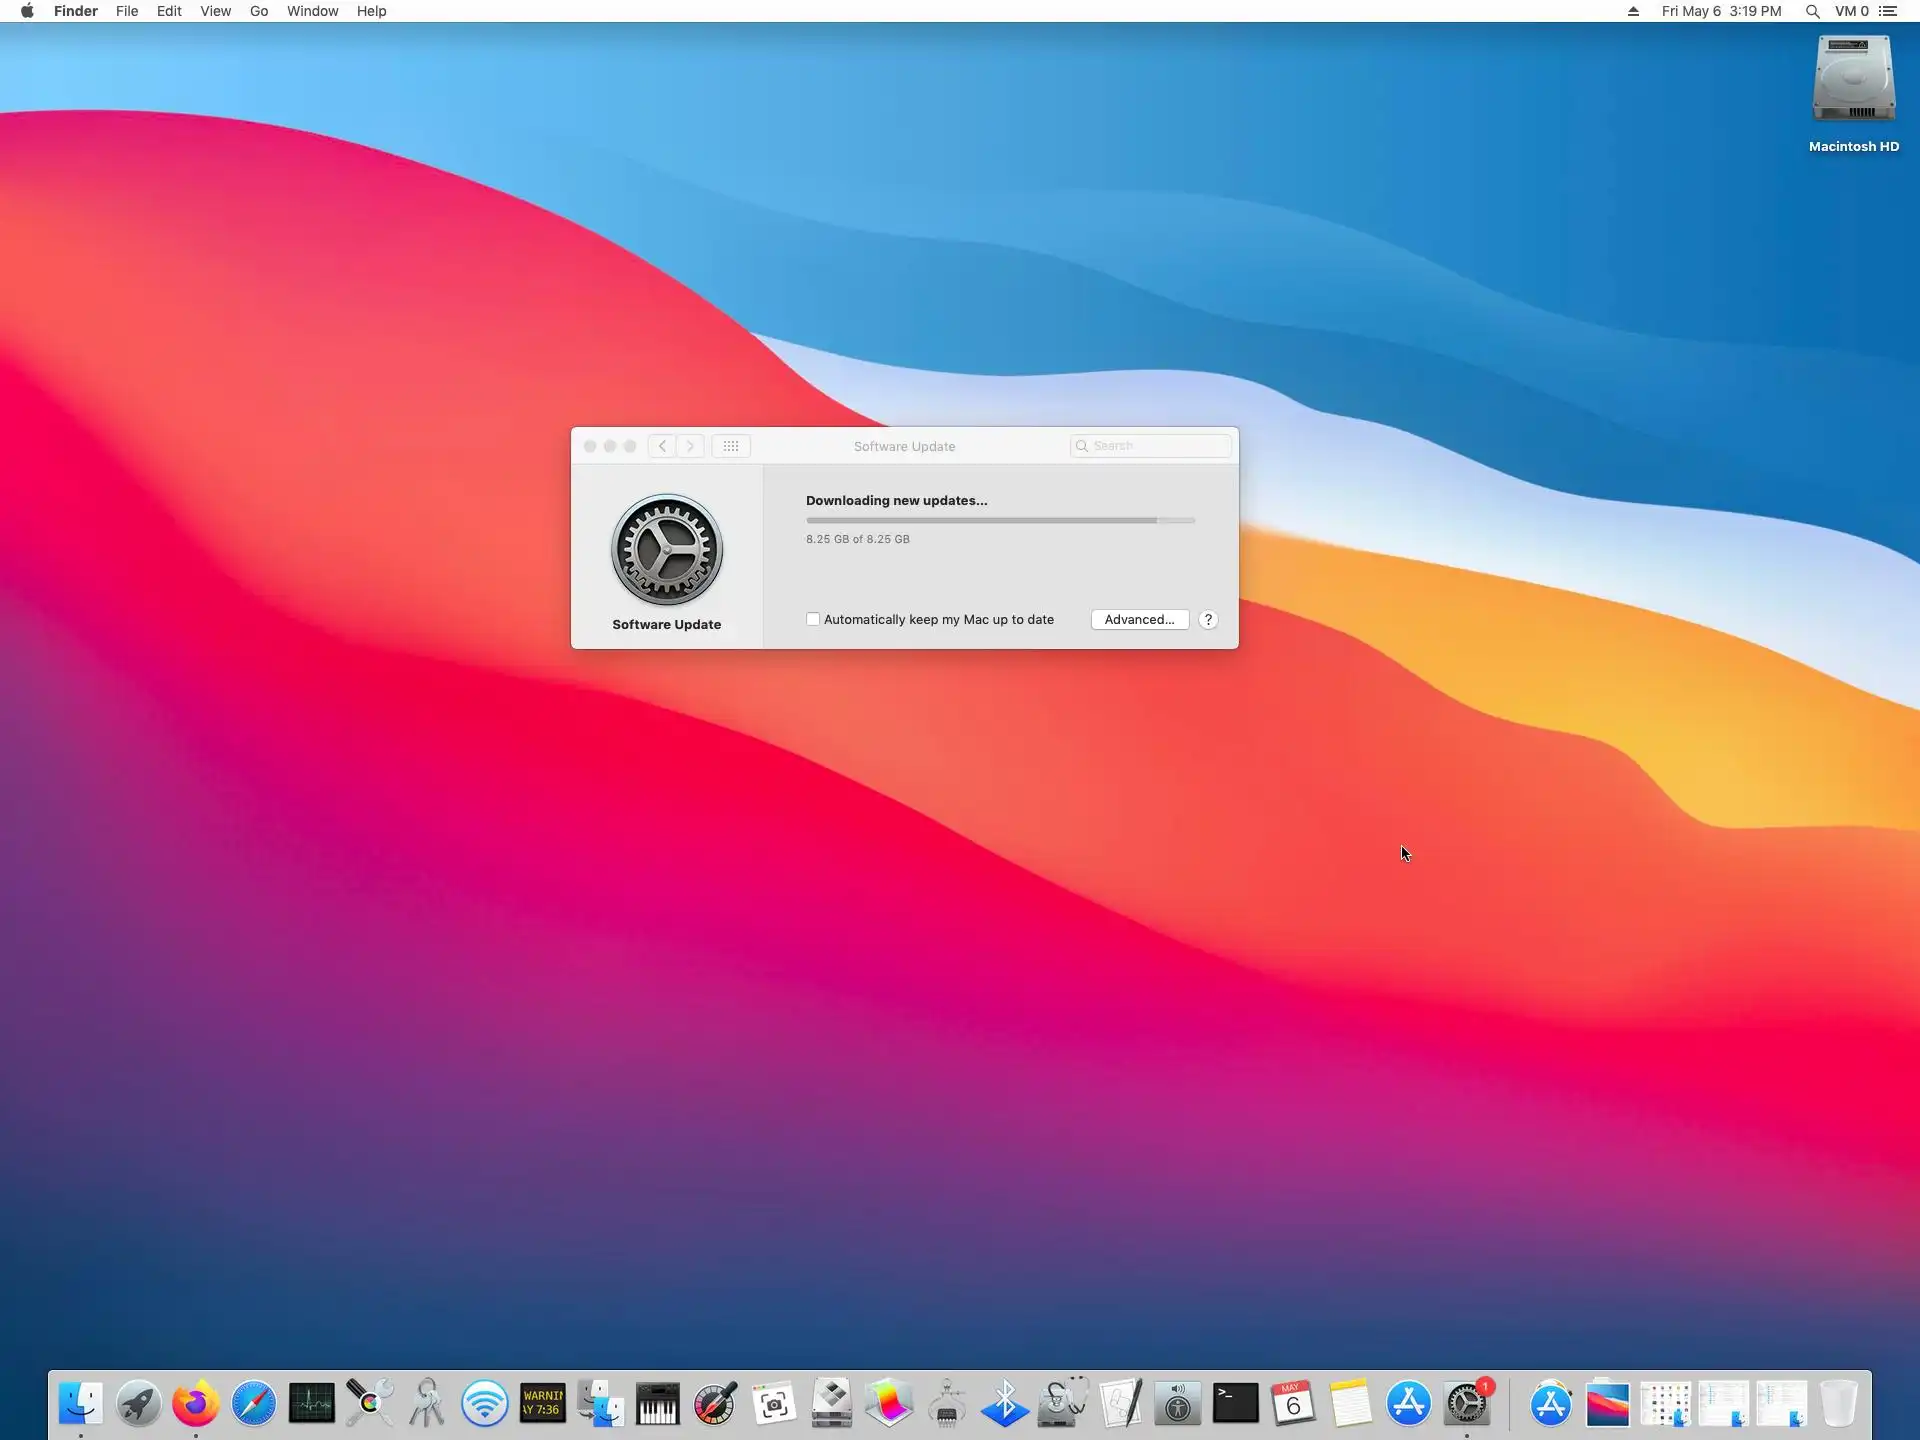1920x1440 pixels.
Task: Click the help question mark button
Action: point(1208,620)
